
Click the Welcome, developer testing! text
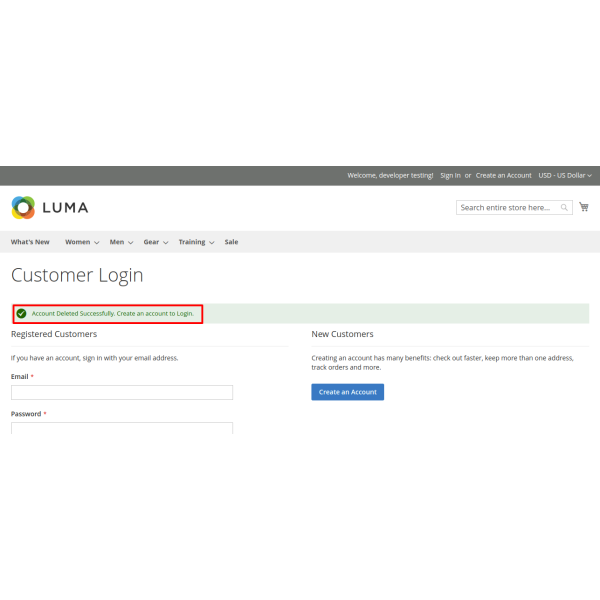(390, 175)
